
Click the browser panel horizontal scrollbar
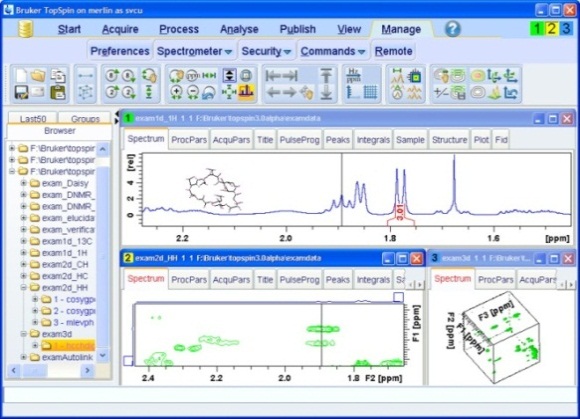click(51, 370)
